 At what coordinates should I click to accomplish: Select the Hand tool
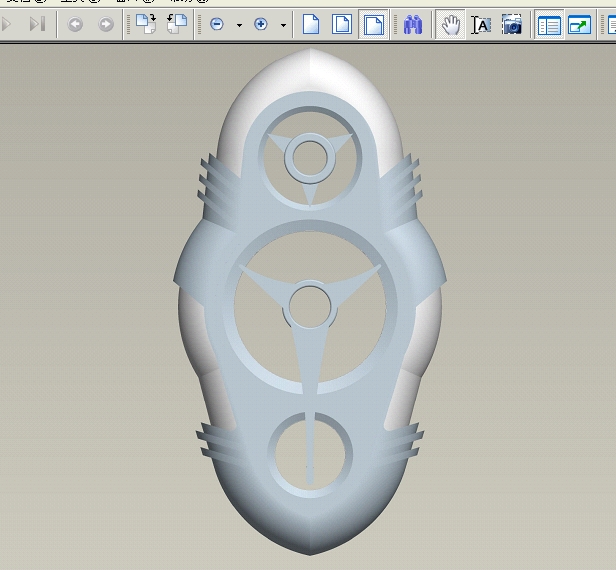451,25
